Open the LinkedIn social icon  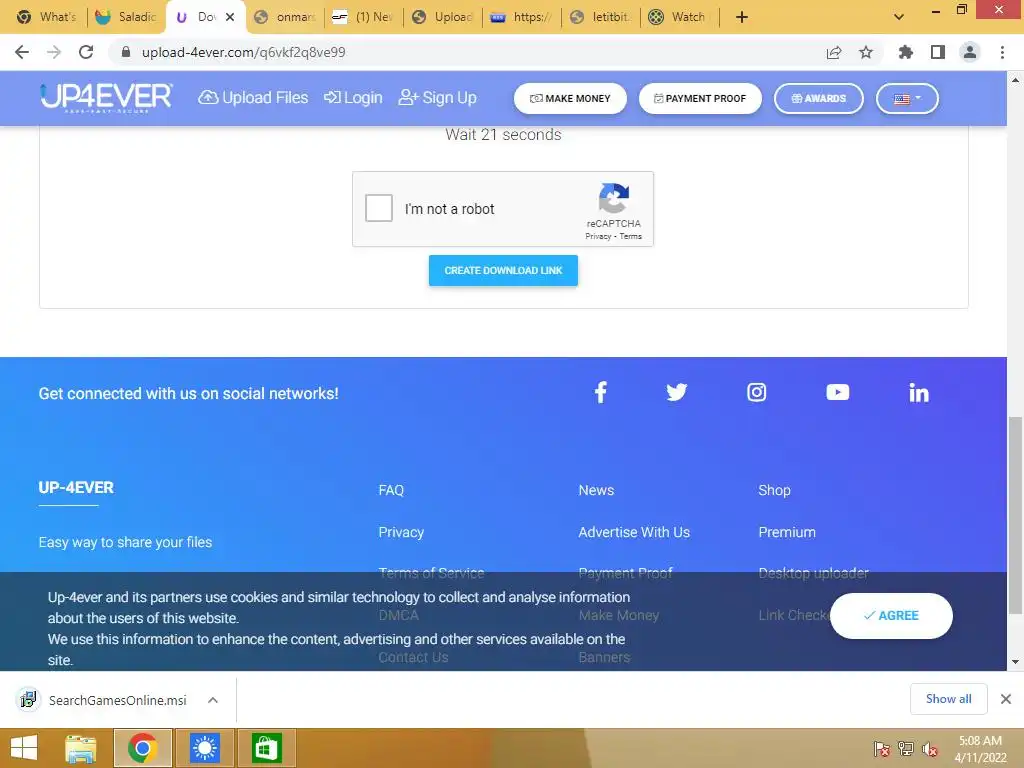coord(919,392)
